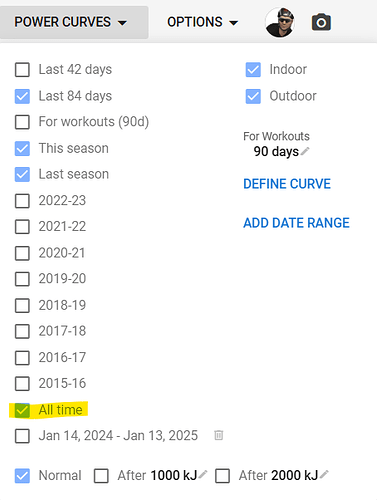Open the user profile avatar

[x=280, y=23]
